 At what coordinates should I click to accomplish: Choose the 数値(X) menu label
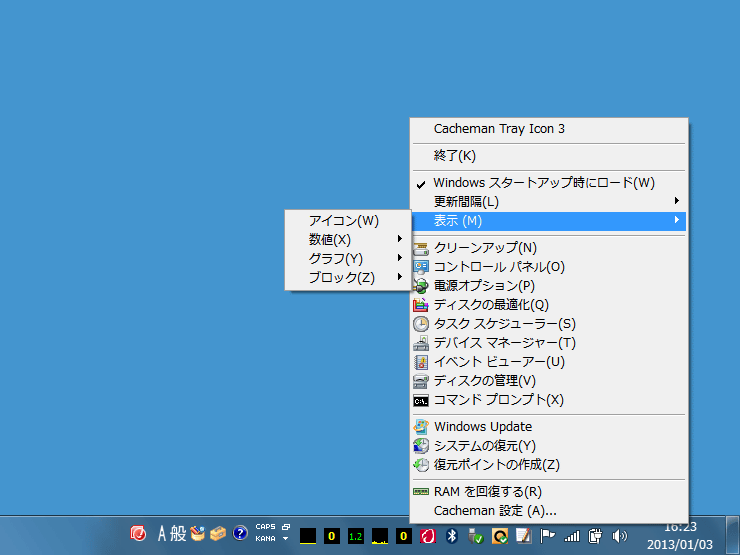pyautogui.click(x=329, y=240)
